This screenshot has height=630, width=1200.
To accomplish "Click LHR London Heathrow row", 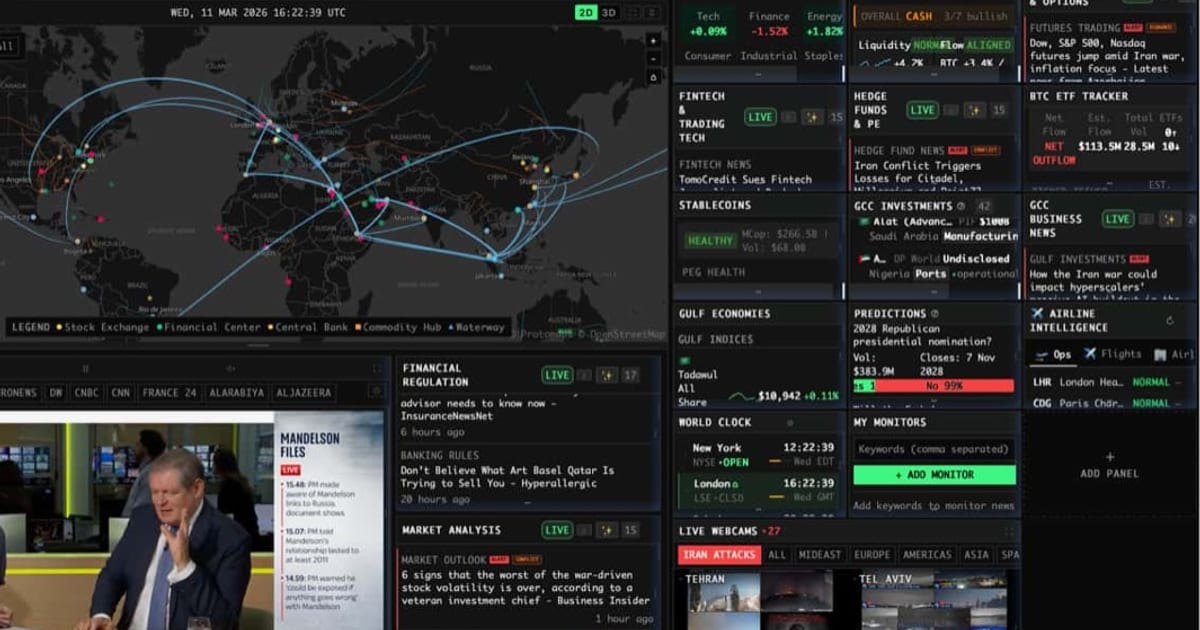I will pyautogui.click(x=1109, y=382).
